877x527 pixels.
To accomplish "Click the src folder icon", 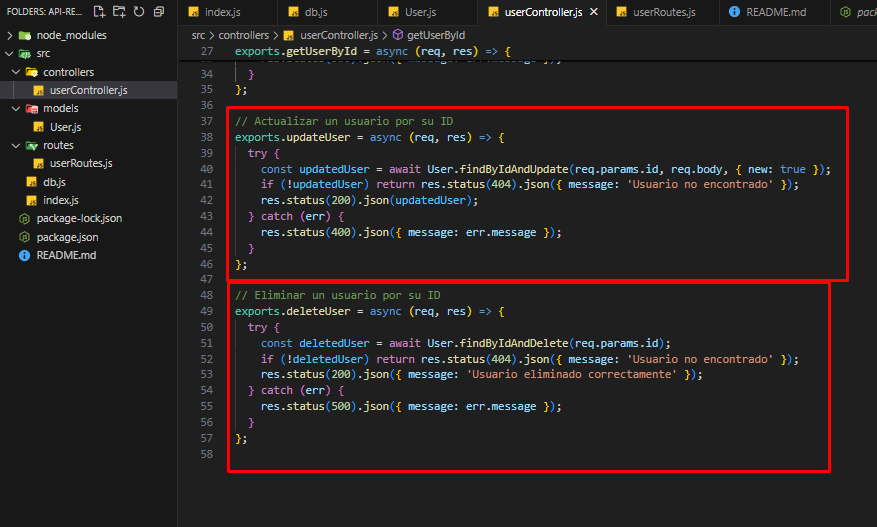I will (25, 54).
